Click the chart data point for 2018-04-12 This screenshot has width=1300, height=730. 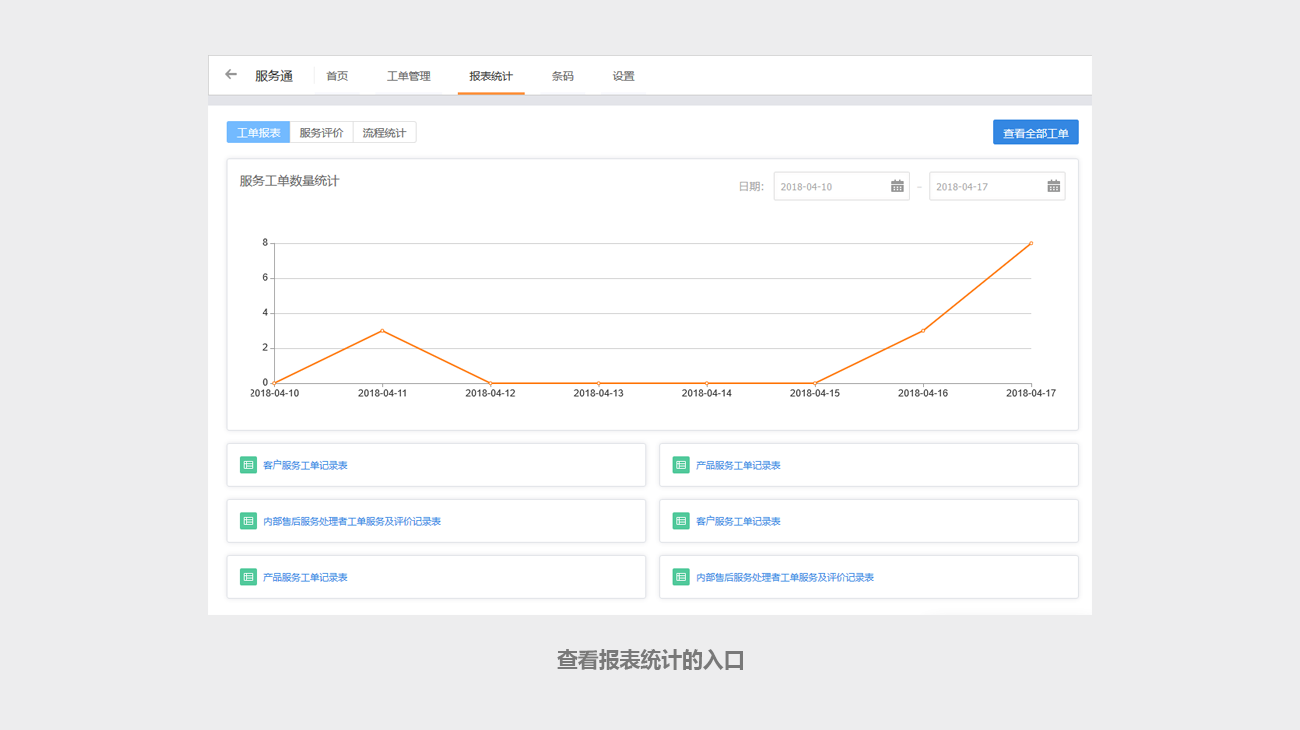pos(490,383)
